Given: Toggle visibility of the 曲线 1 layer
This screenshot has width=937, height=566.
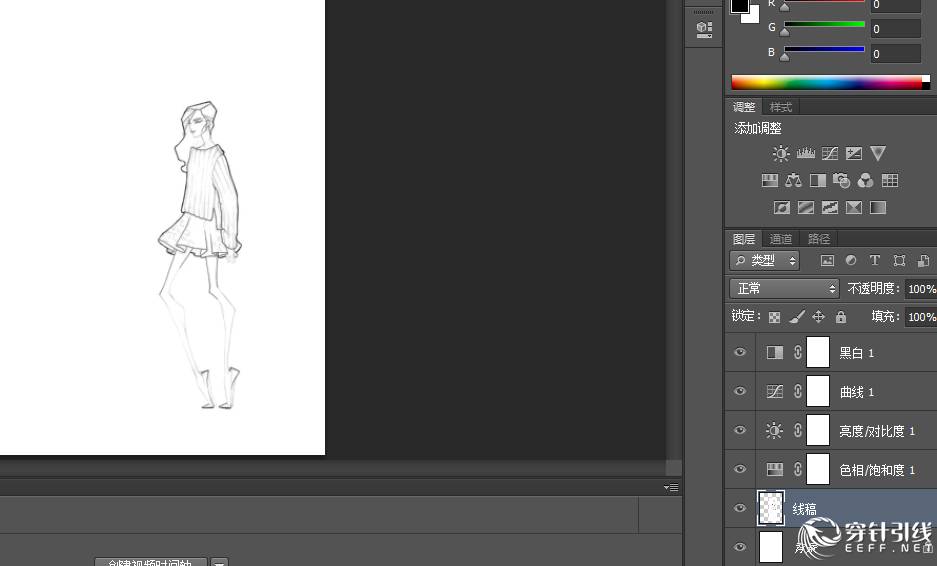Looking at the screenshot, I should point(740,392).
